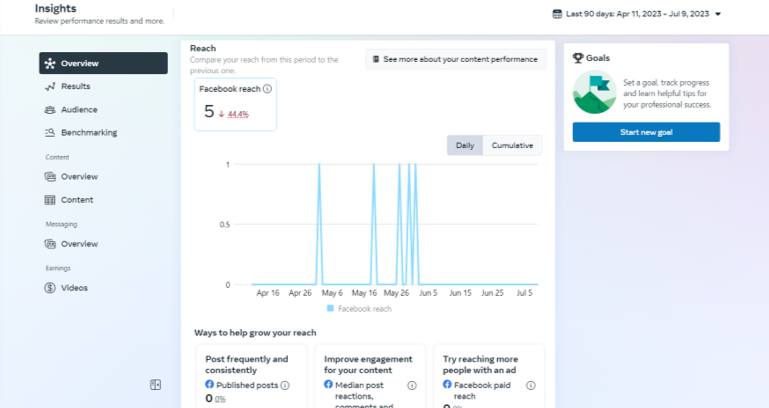The width and height of the screenshot is (769, 408).
Task: Collapse the sidebar using the panel icon
Action: click(x=155, y=384)
